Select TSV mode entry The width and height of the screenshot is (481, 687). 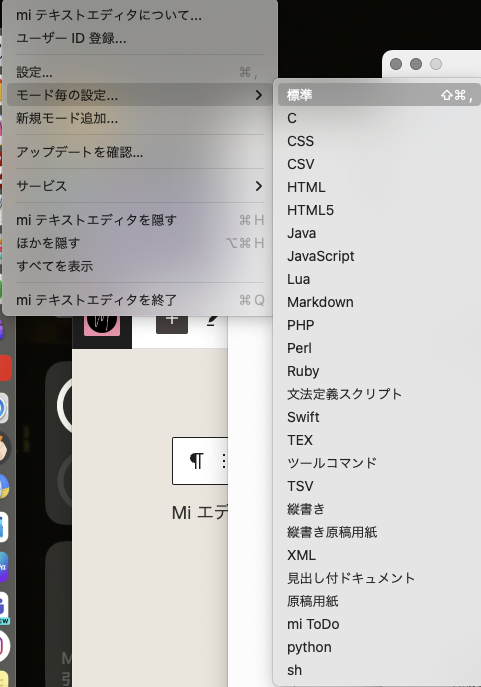(x=379, y=486)
